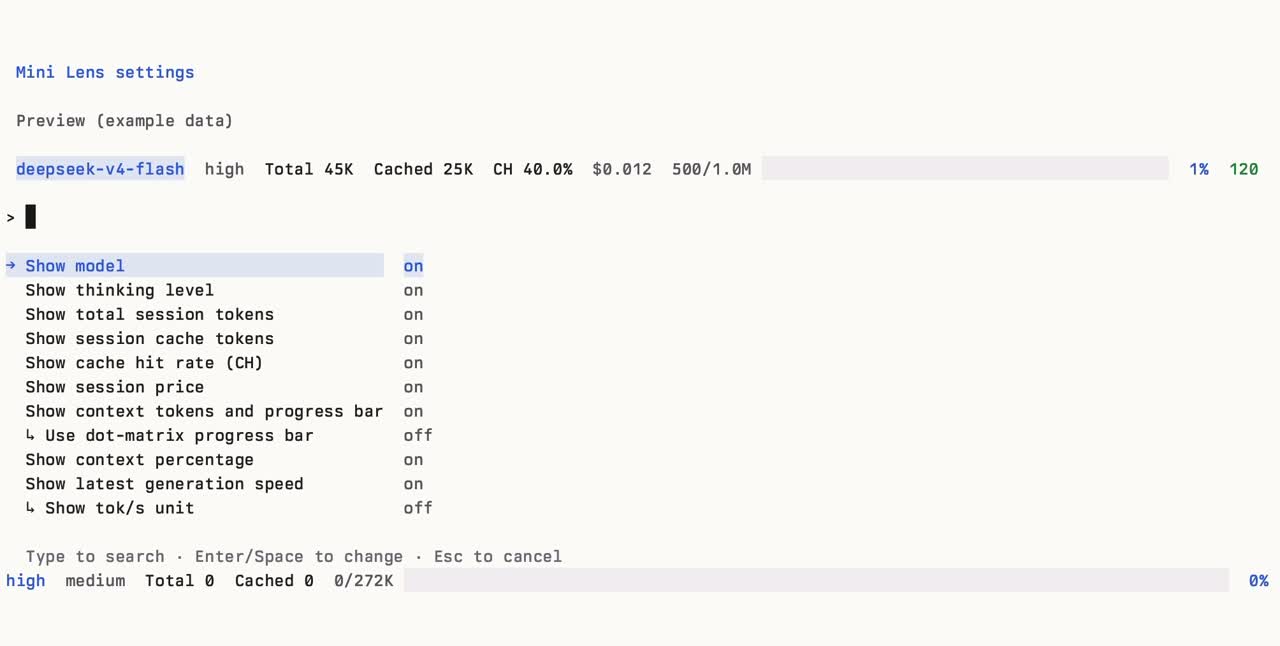Toggle 'on' value for latest generation speed
Image resolution: width=1280 pixels, height=646 pixels.
(413, 484)
